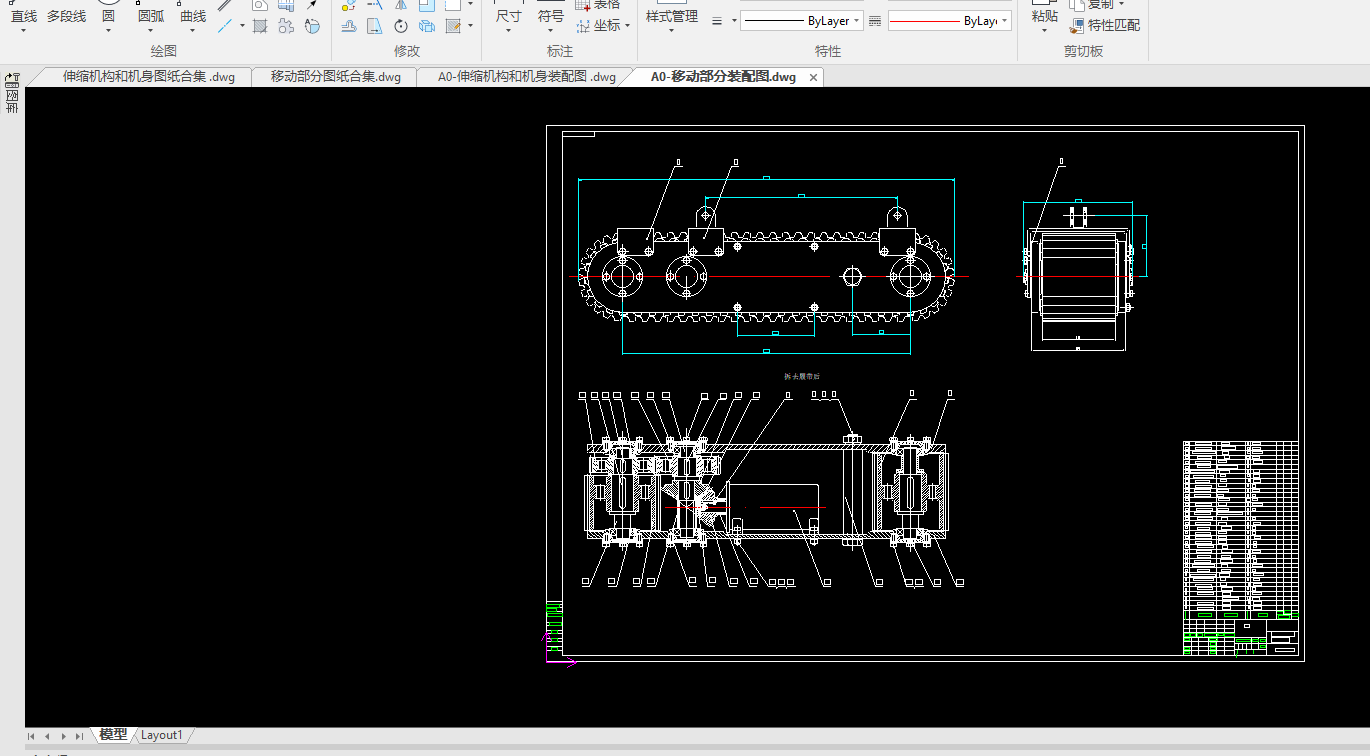Click the 样式管理 style manager button

[x=671, y=16]
